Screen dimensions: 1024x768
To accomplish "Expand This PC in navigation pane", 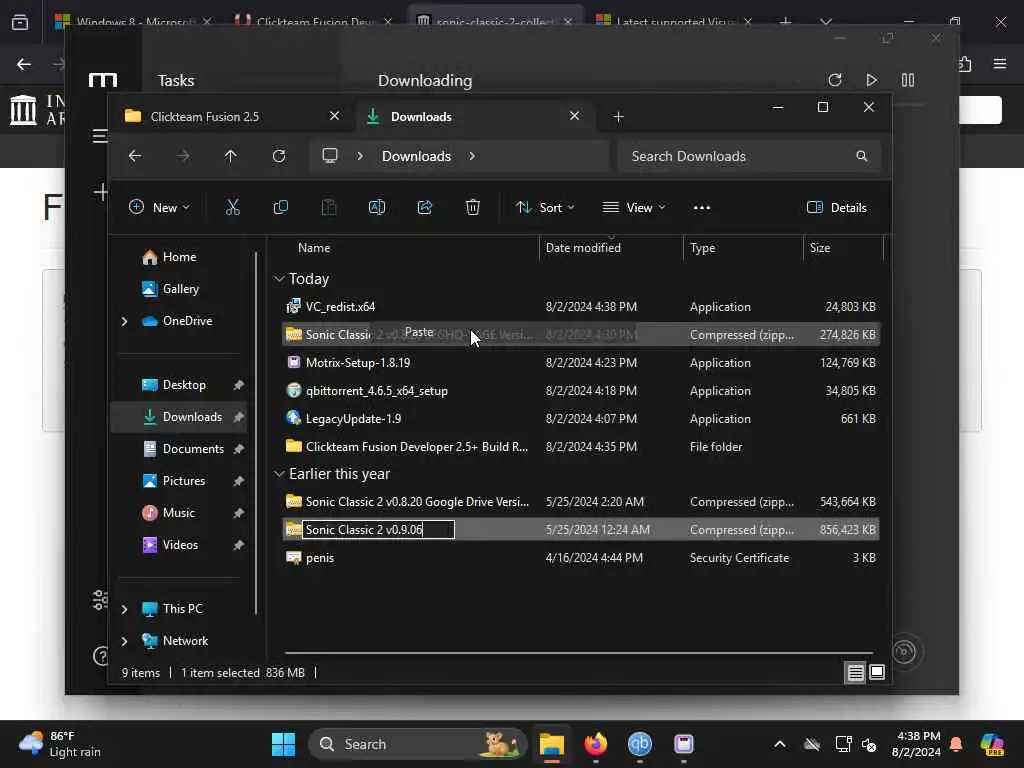I will point(124,609).
